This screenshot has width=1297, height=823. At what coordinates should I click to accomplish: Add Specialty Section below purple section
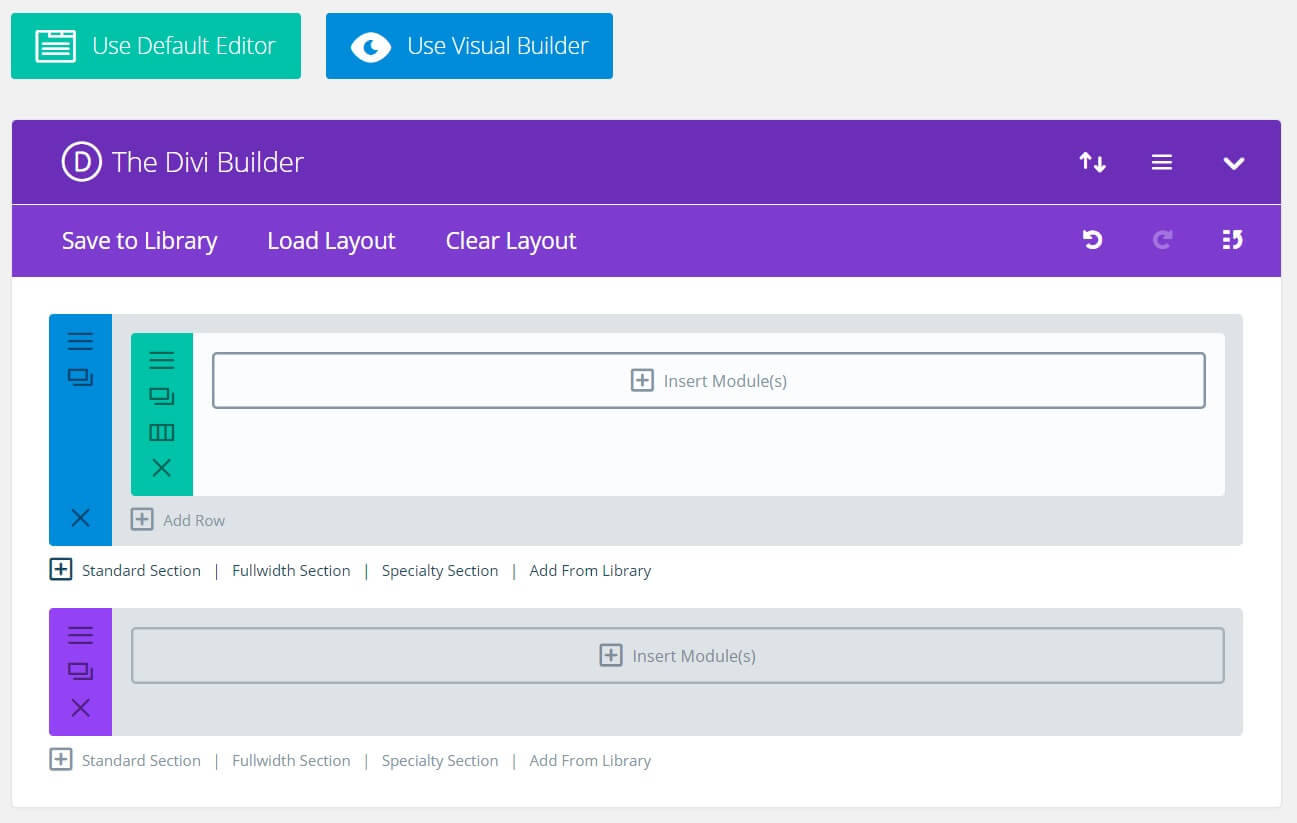[x=440, y=760]
